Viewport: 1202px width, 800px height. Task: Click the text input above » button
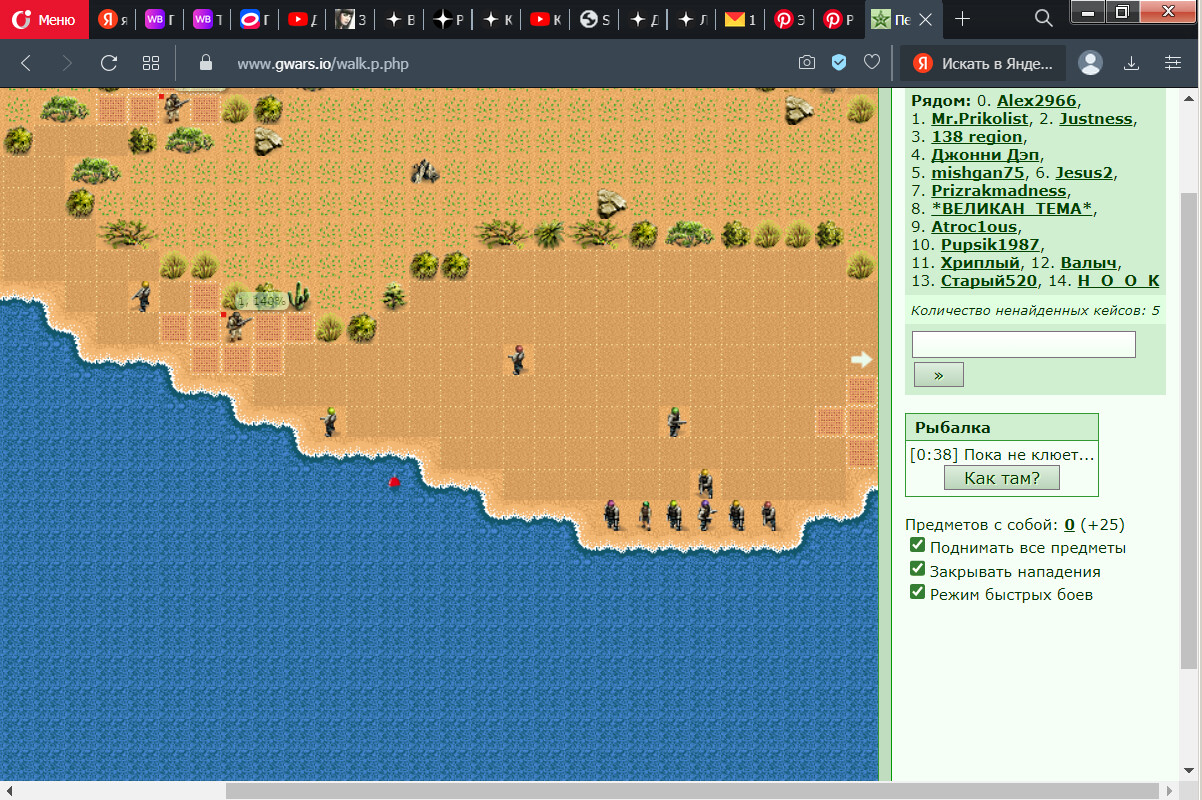(1024, 345)
